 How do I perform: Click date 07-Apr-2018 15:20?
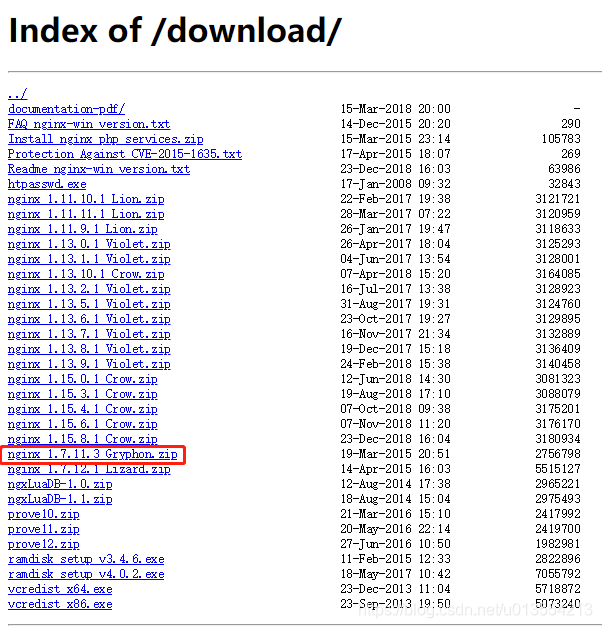pos(395,274)
